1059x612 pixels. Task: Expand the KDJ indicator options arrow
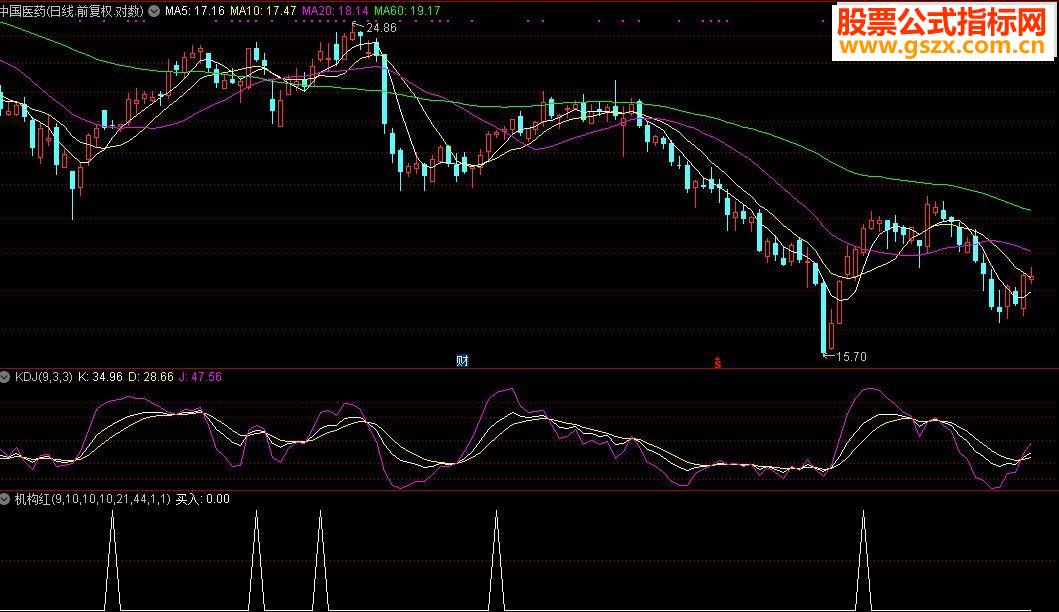pos(5,377)
